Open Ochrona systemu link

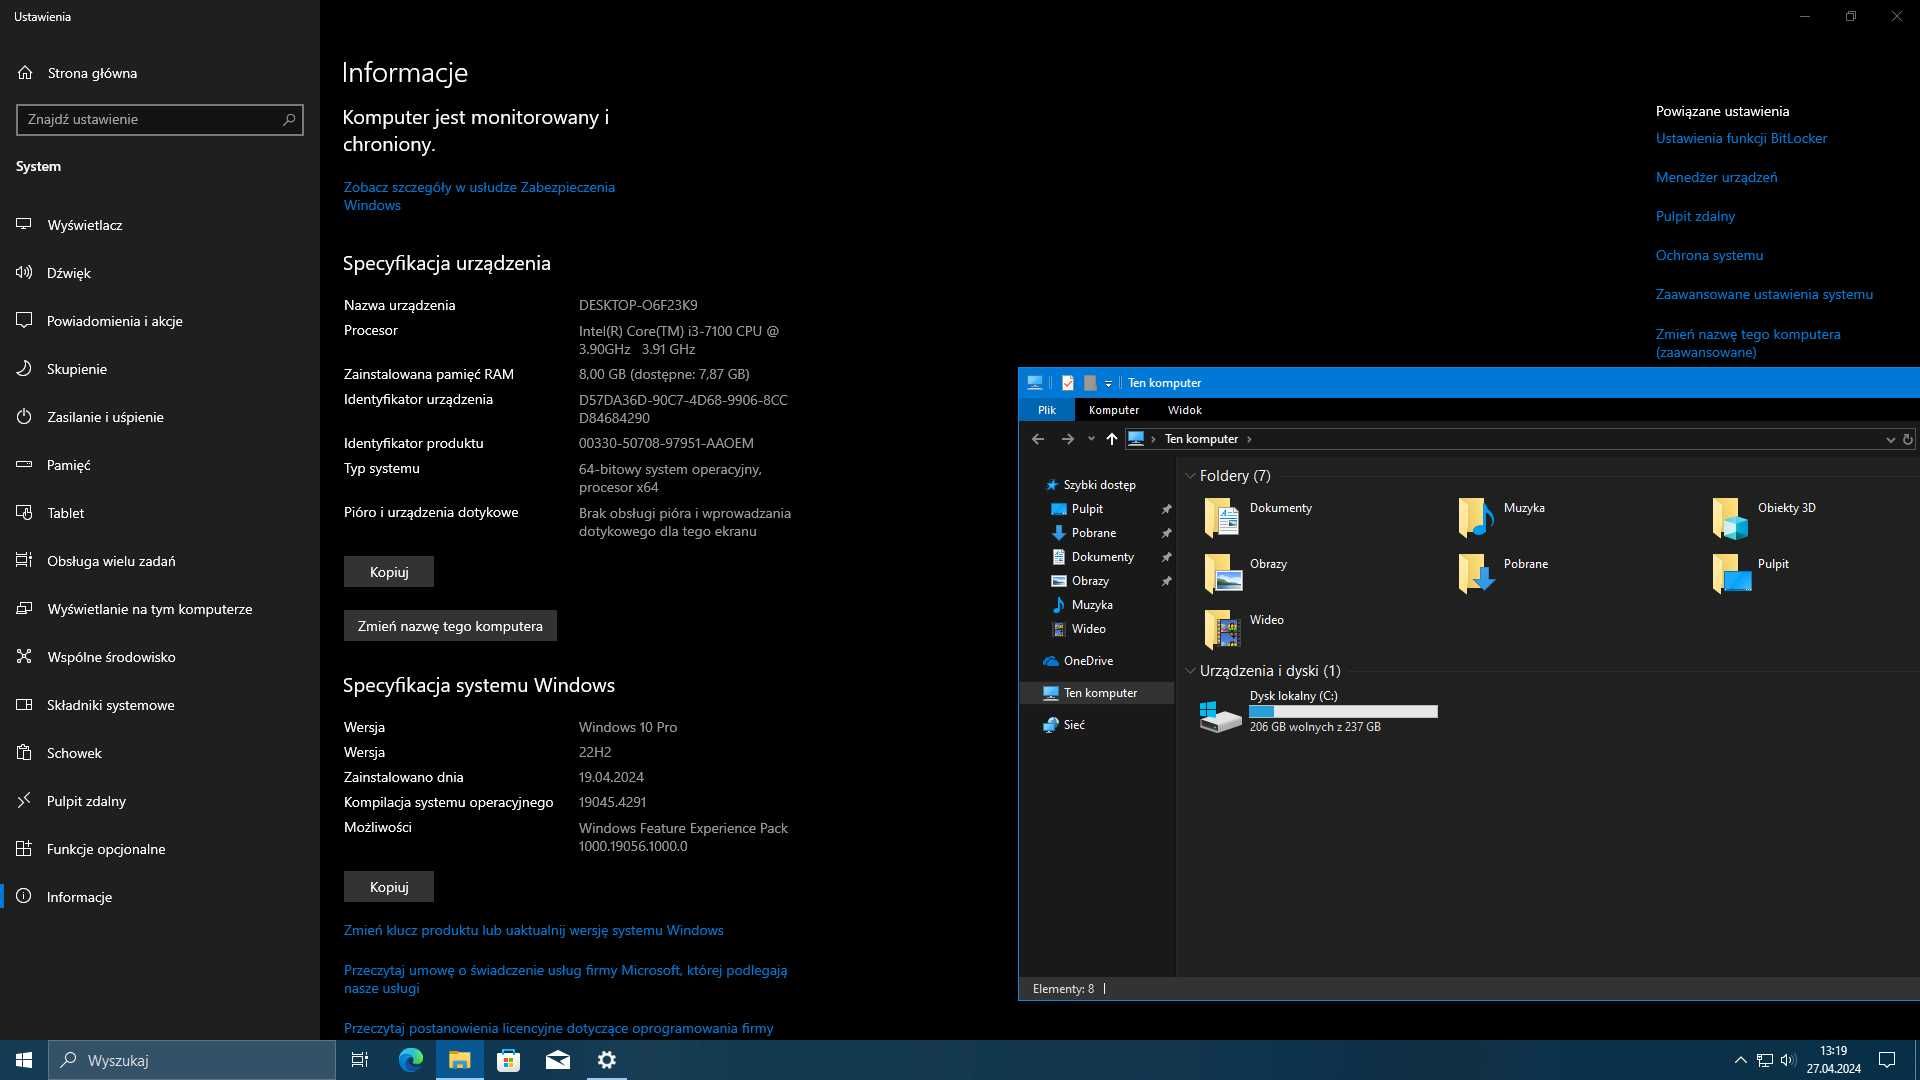tap(1709, 255)
